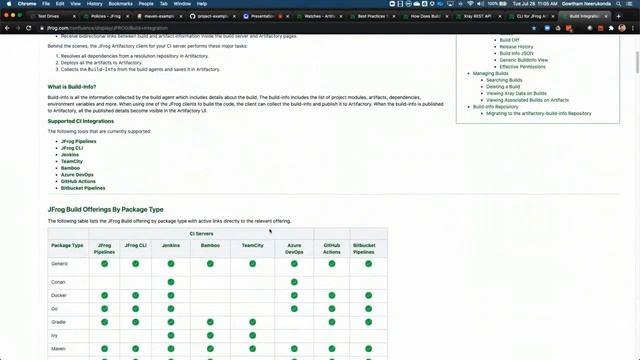Click the page vertical scrollbar thumb
This screenshot has width=640, height=360.
637,62
